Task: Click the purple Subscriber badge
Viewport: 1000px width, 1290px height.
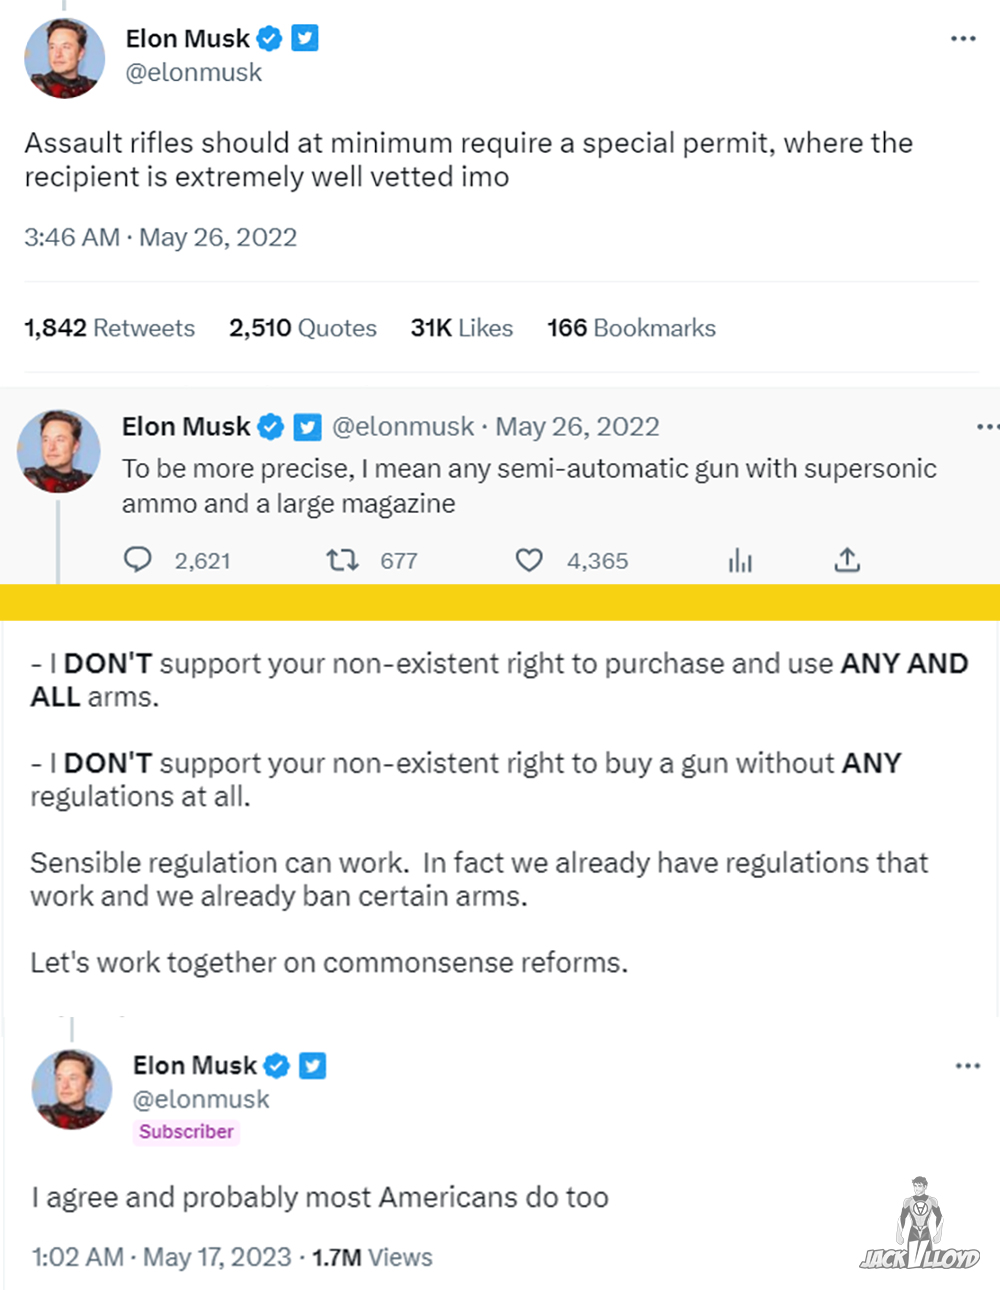Action: tap(186, 1132)
